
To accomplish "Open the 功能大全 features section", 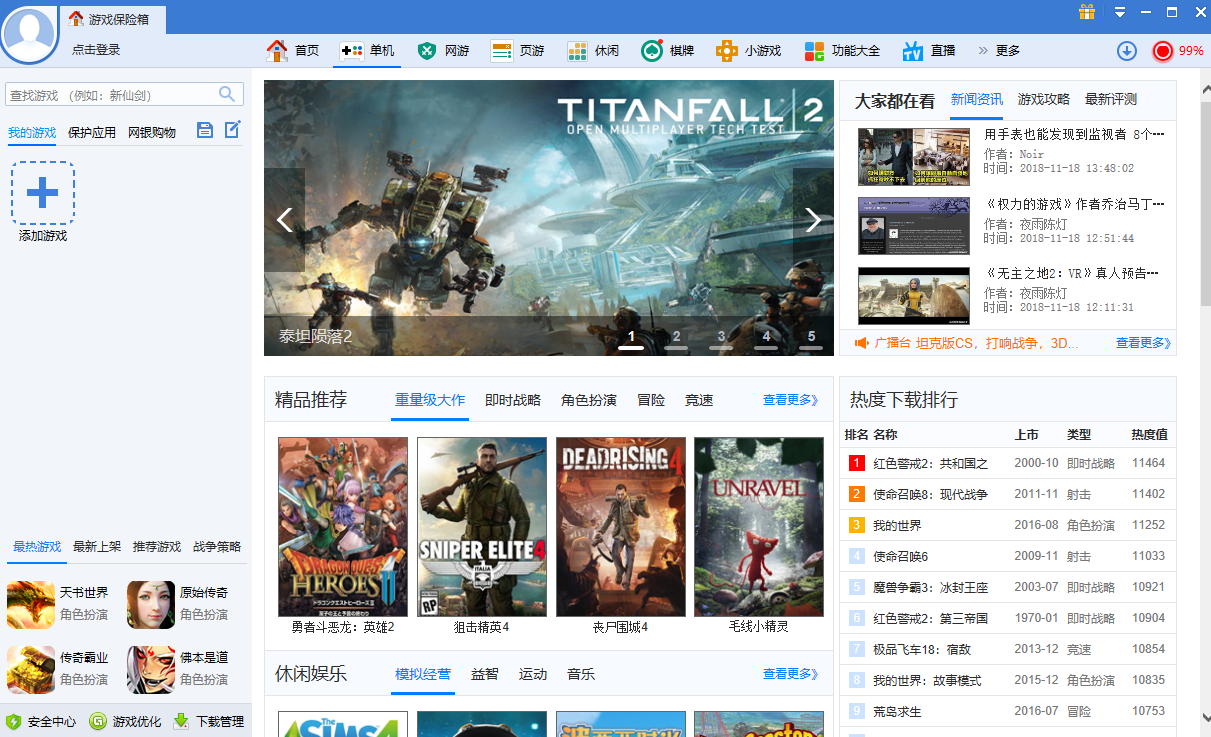I will [x=842, y=51].
